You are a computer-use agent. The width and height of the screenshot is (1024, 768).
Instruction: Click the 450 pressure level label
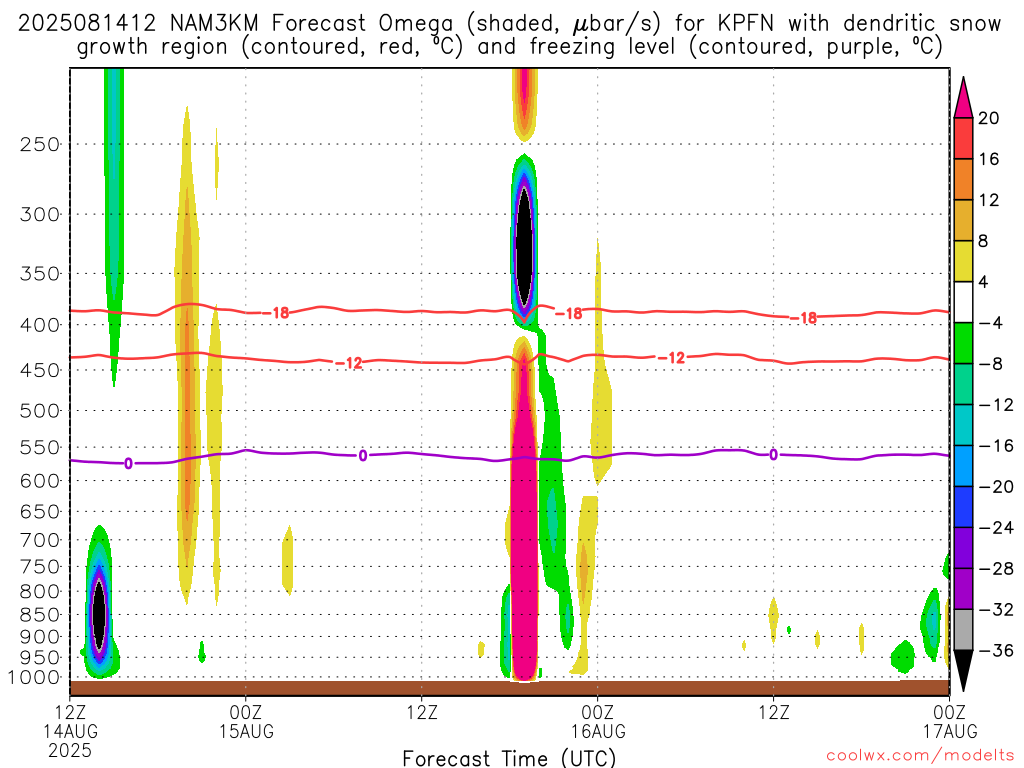coord(40,370)
